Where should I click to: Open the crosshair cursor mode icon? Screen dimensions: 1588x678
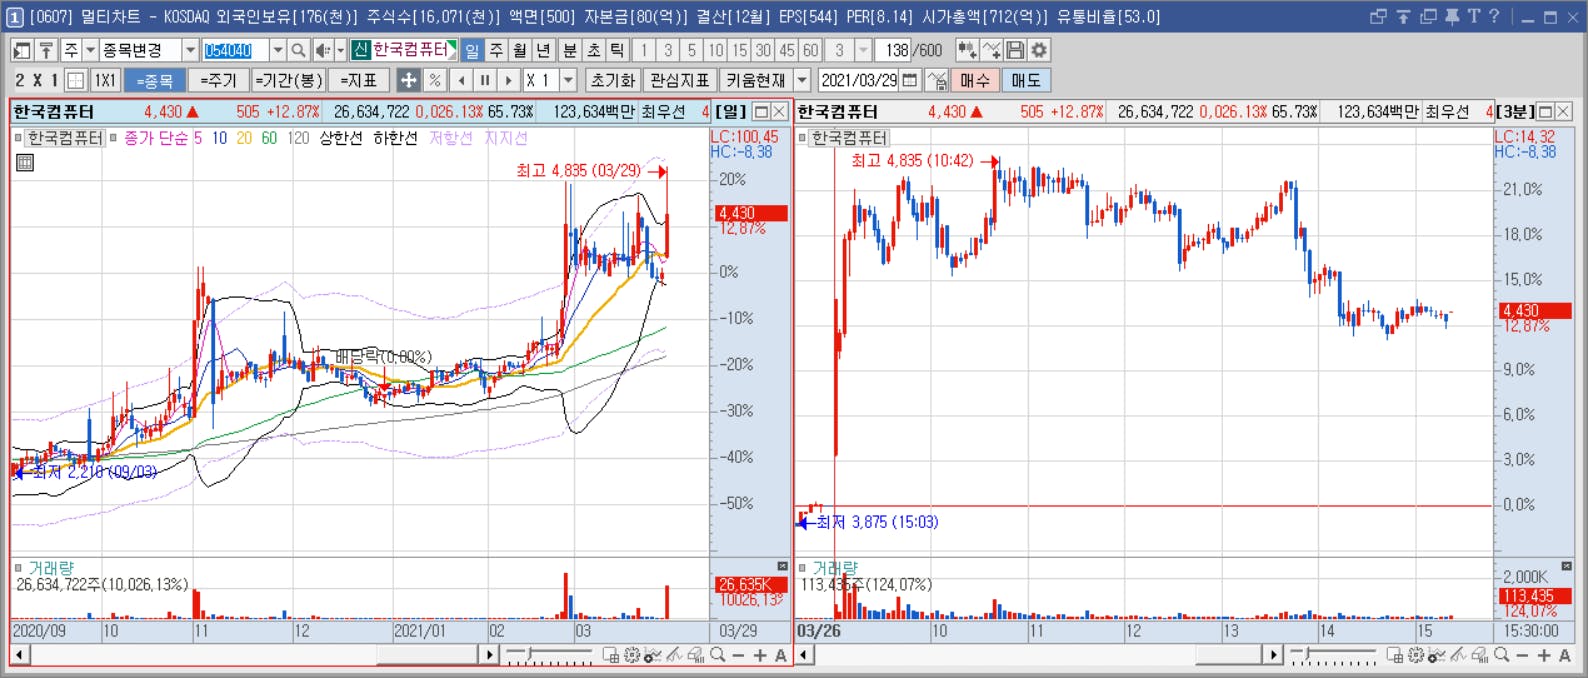coord(408,80)
